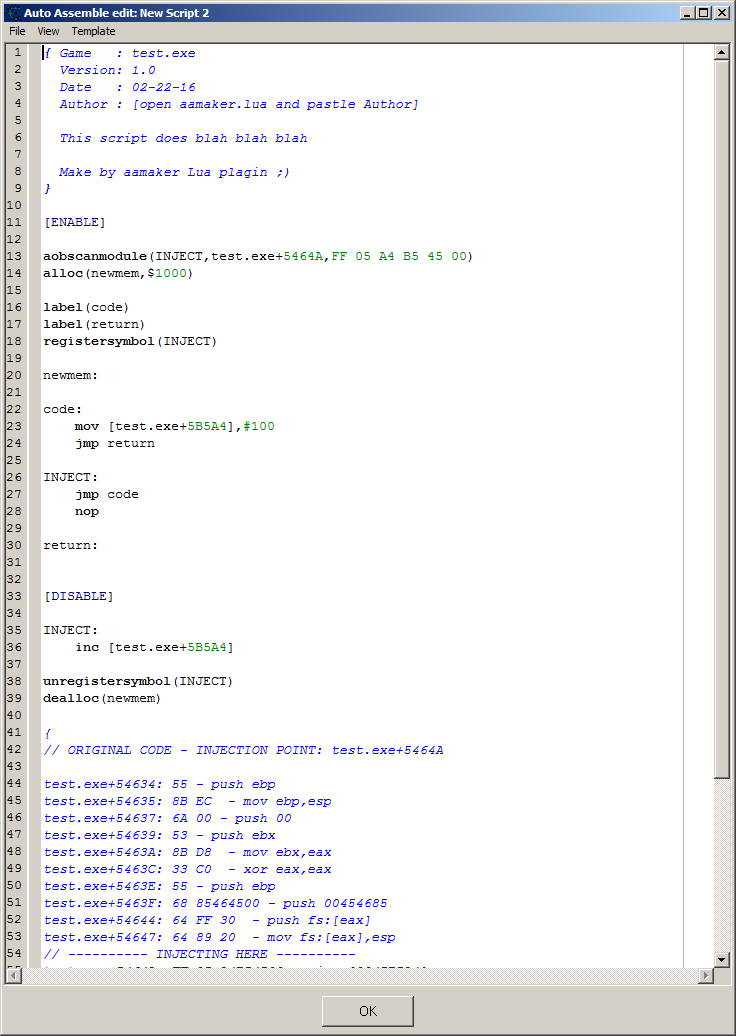
Task: Open the View menu
Action: pyautogui.click(x=48, y=31)
